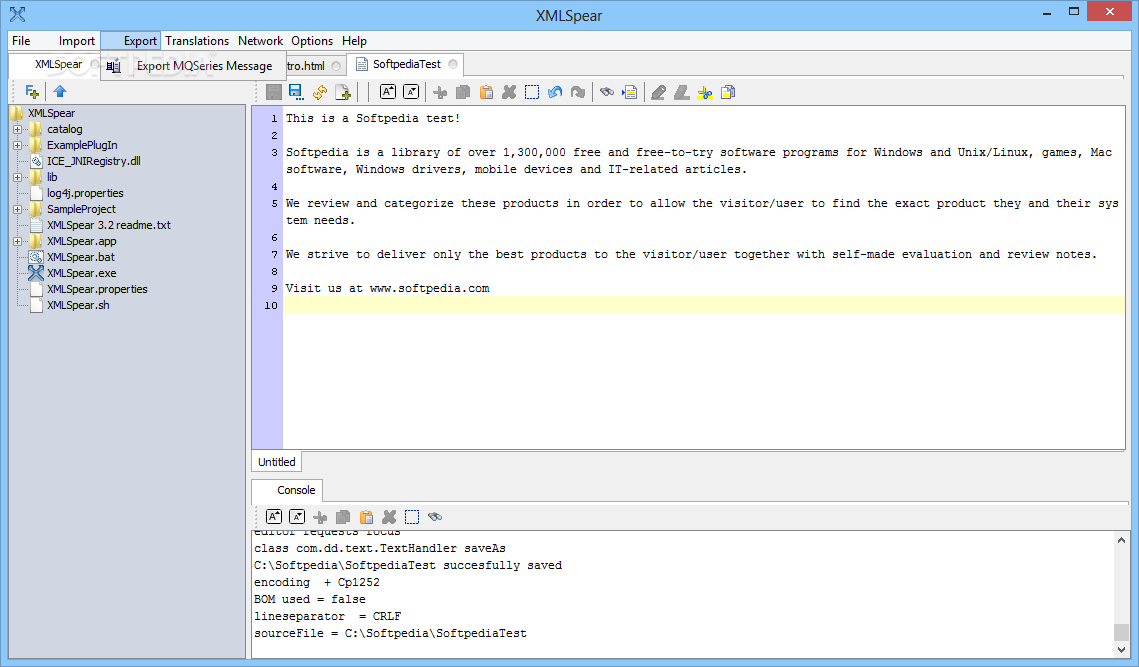Image resolution: width=1139 pixels, height=667 pixels.
Task: Click the Cut icon in editor toolbar
Action: 440,92
